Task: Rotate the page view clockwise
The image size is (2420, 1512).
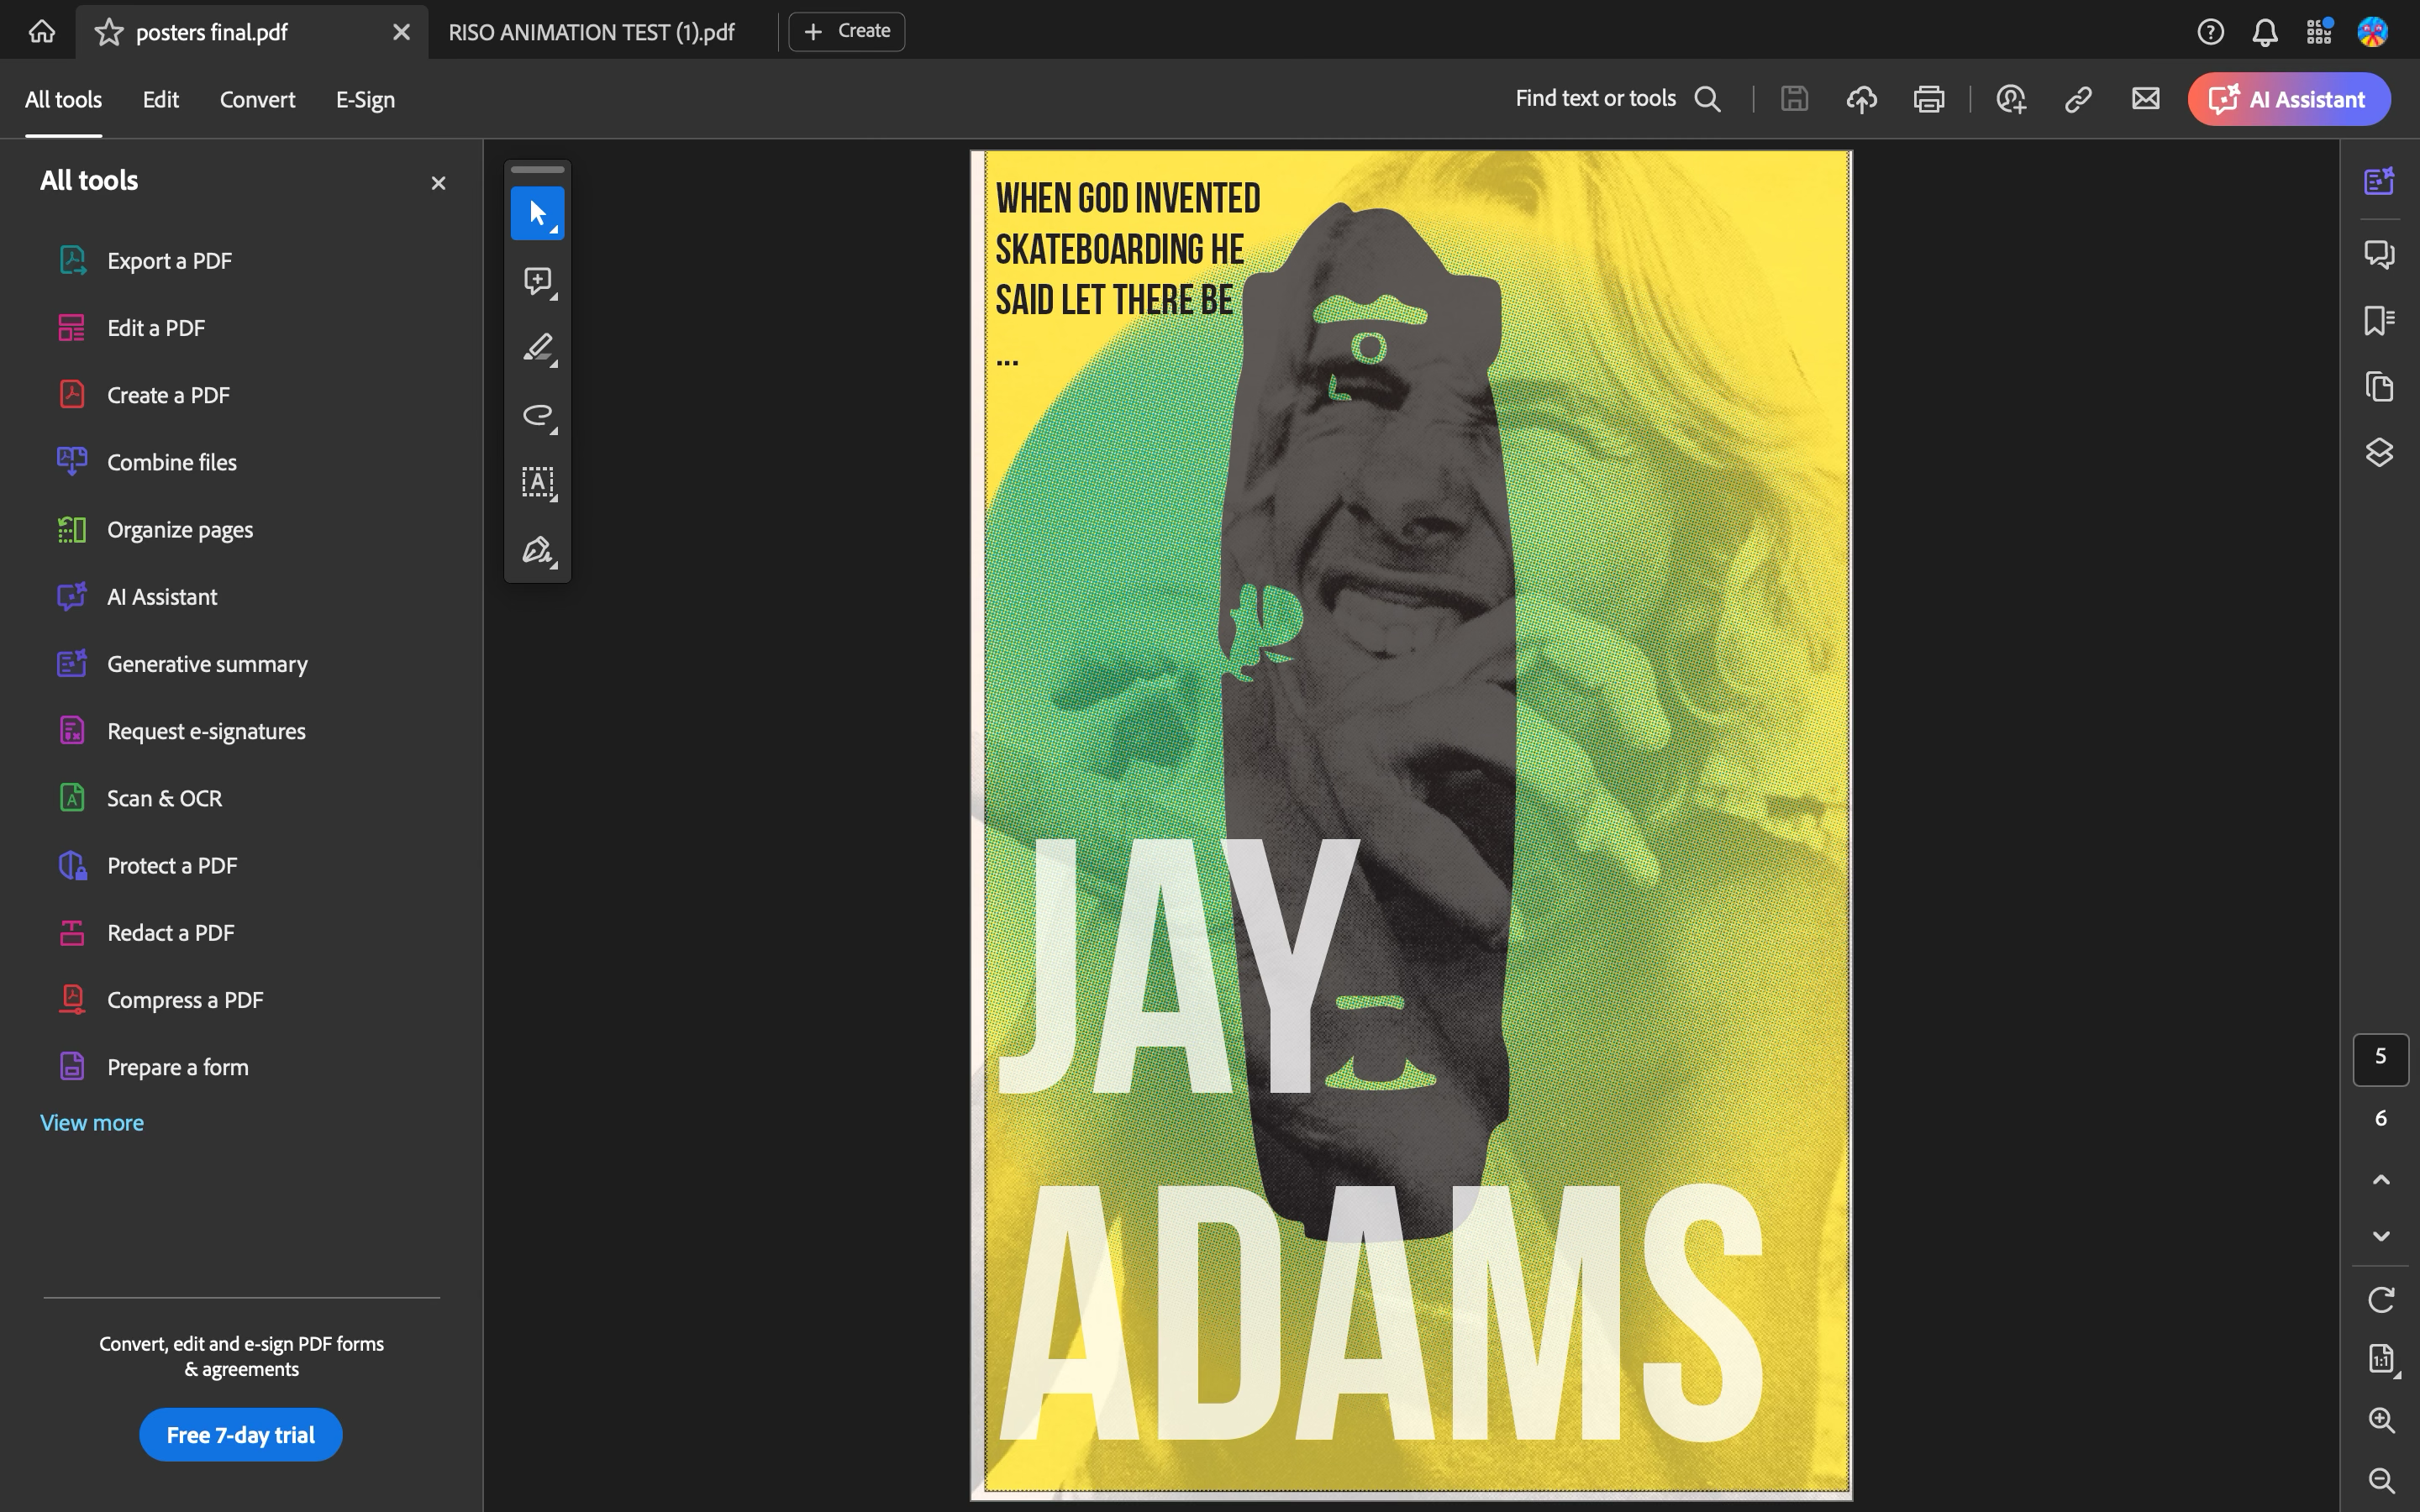Action: point(2381,1299)
